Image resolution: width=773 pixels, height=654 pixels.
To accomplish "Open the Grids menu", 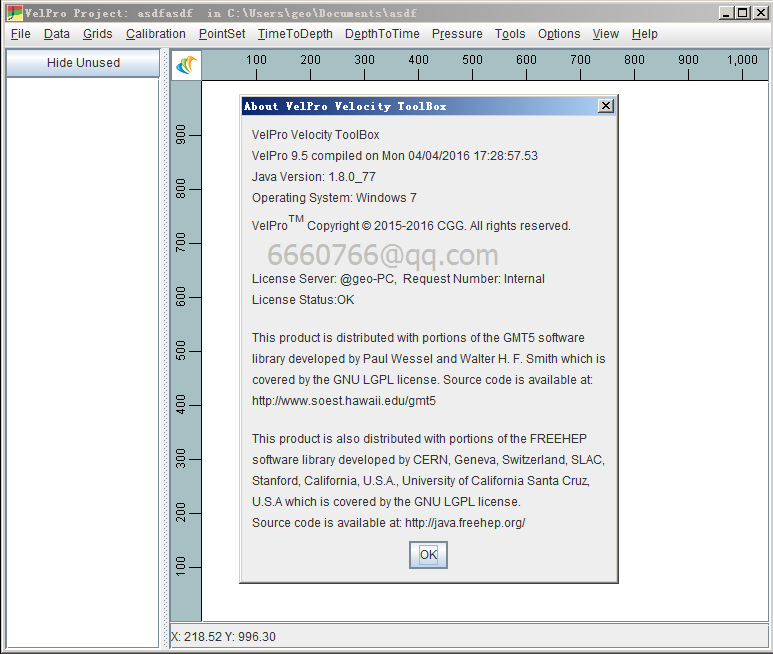I will tap(98, 34).
